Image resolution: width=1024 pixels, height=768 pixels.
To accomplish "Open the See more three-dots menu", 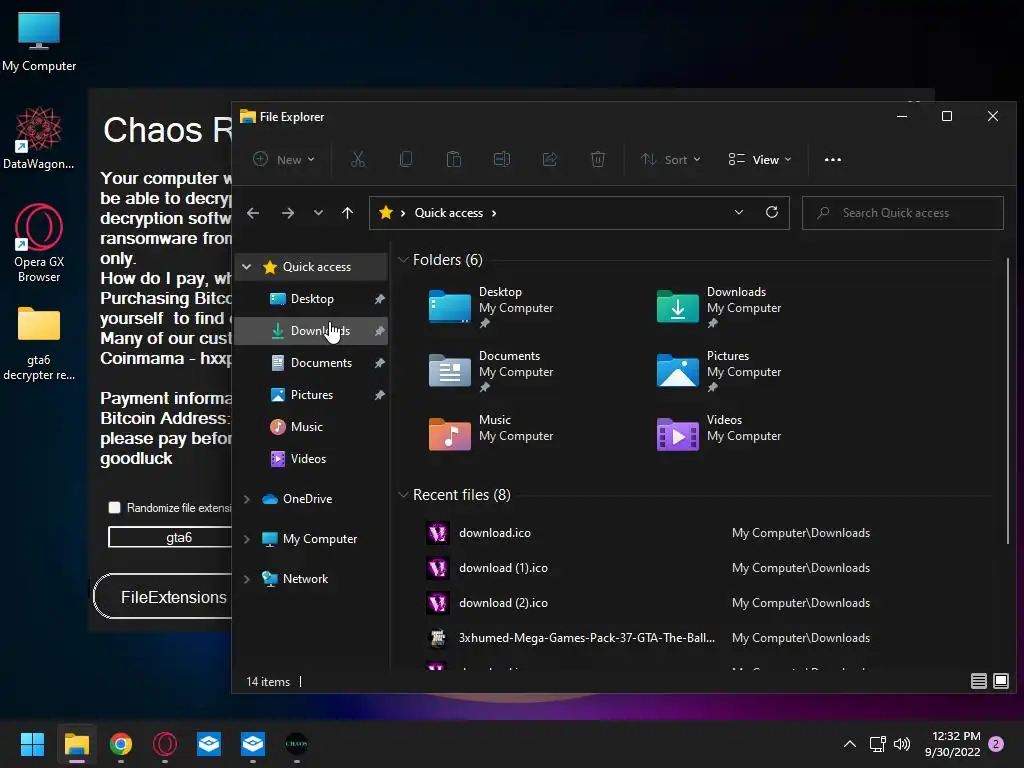I will click(x=833, y=159).
